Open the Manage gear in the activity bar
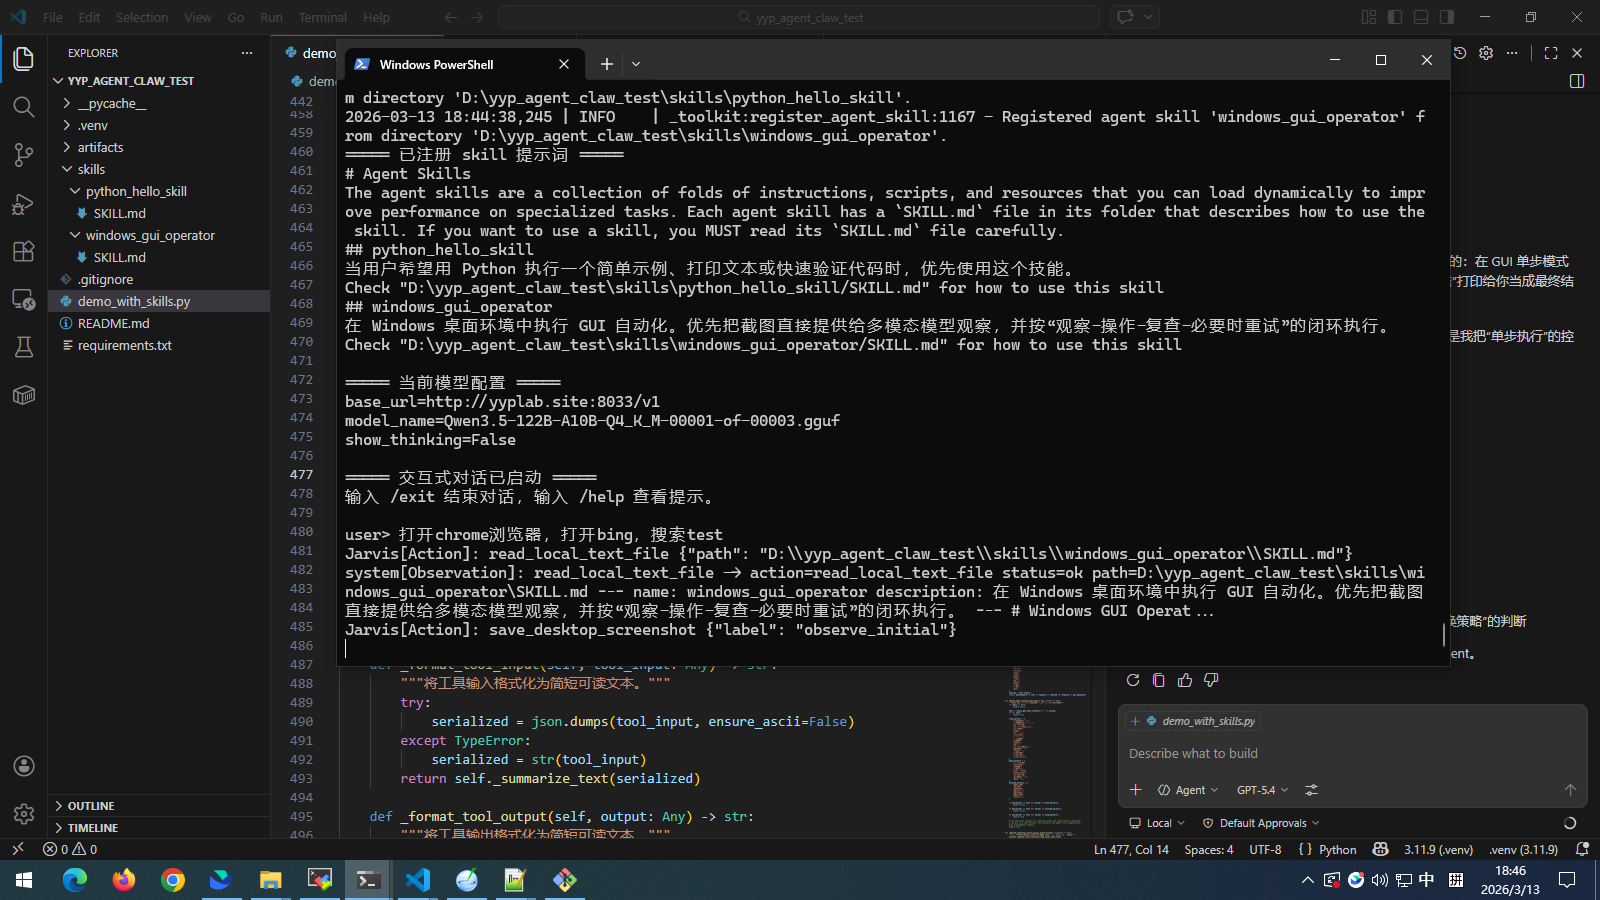The width and height of the screenshot is (1600, 900). (24, 814)
